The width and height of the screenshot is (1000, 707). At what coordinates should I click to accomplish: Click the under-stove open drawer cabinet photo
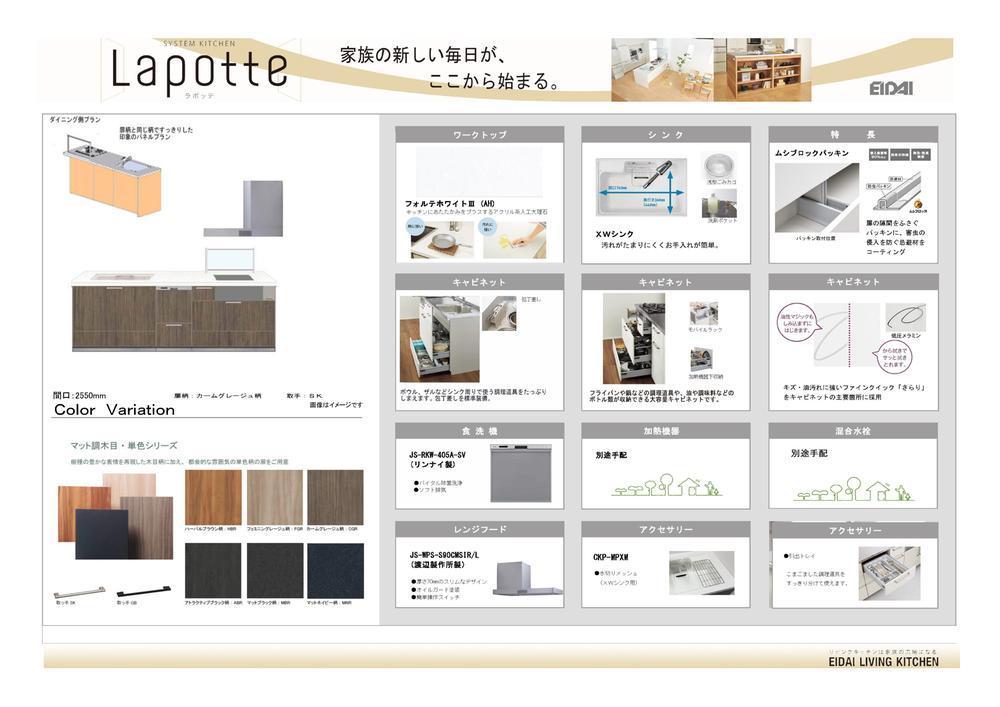coord(634,339)
